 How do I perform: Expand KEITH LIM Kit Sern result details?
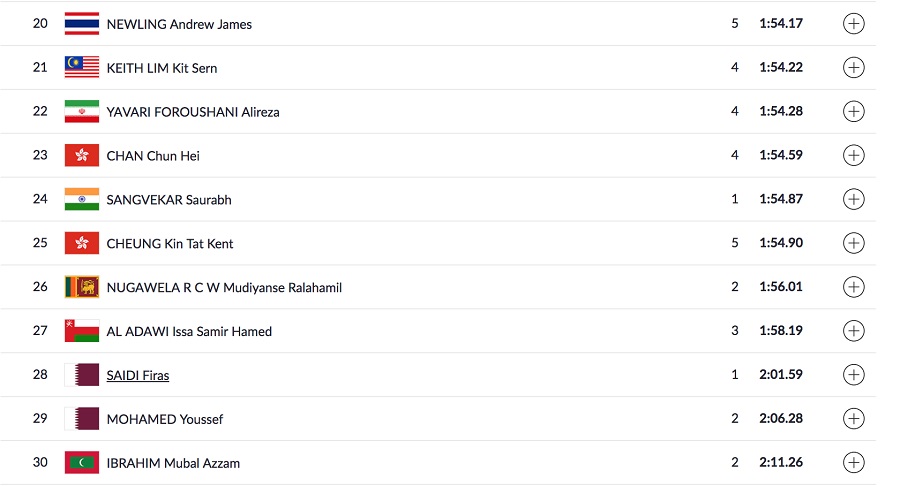click(x=854, y=68)
